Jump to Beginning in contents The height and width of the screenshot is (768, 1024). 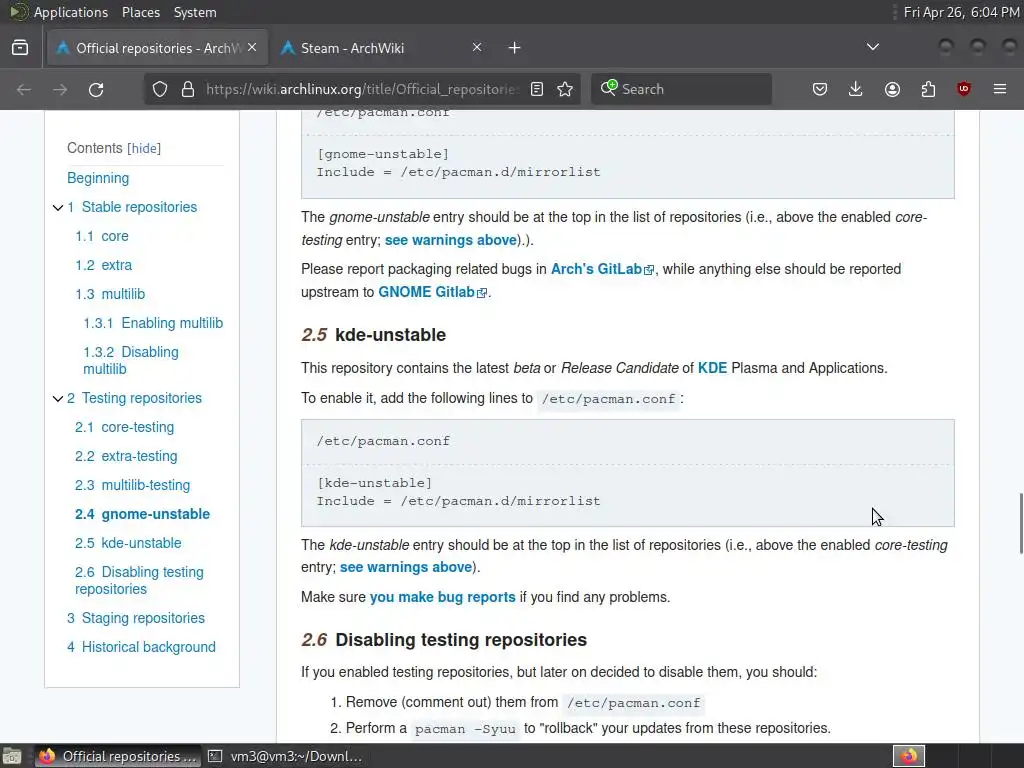[98, 178]
